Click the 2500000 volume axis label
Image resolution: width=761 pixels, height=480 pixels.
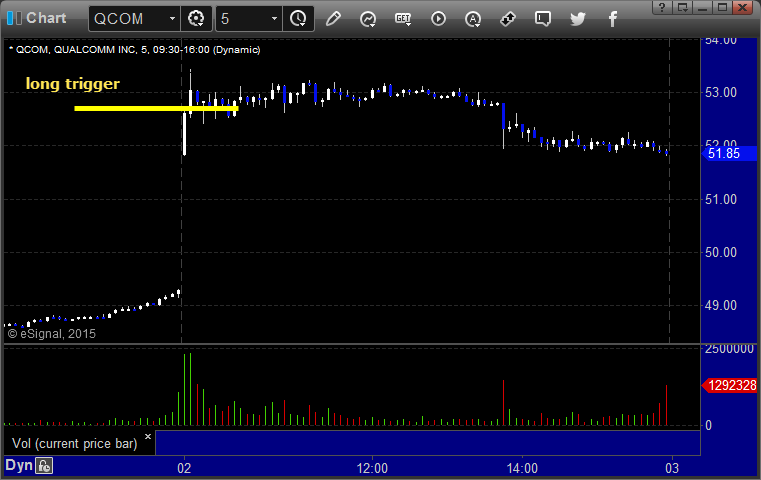click(729, 348)
